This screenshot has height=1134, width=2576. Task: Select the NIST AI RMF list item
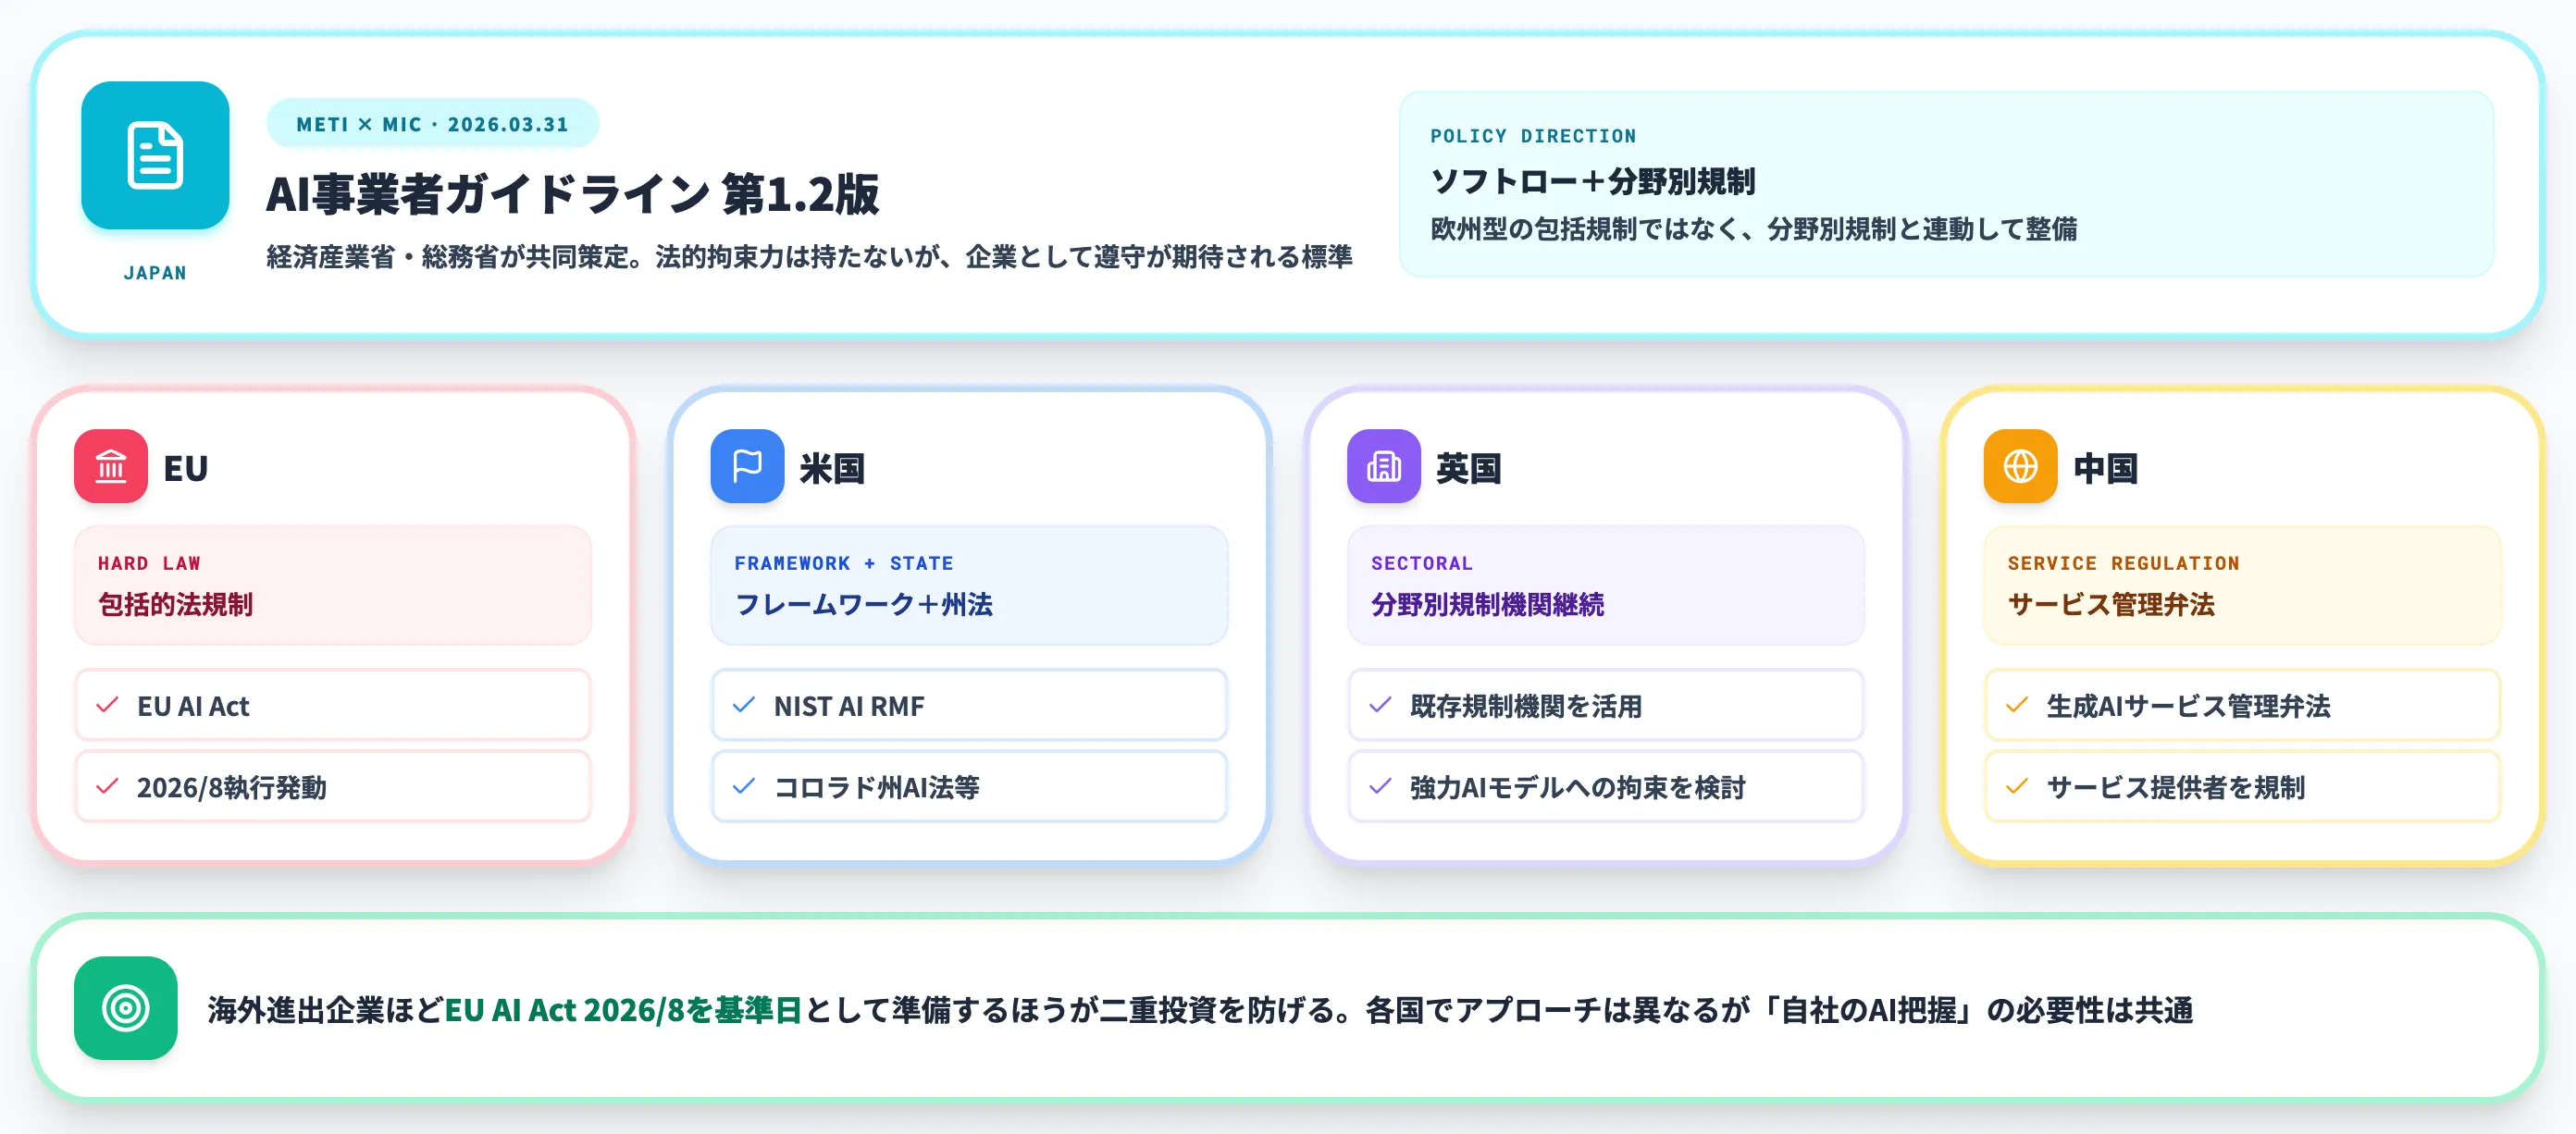pyautogui.click(x=969, y=705)
